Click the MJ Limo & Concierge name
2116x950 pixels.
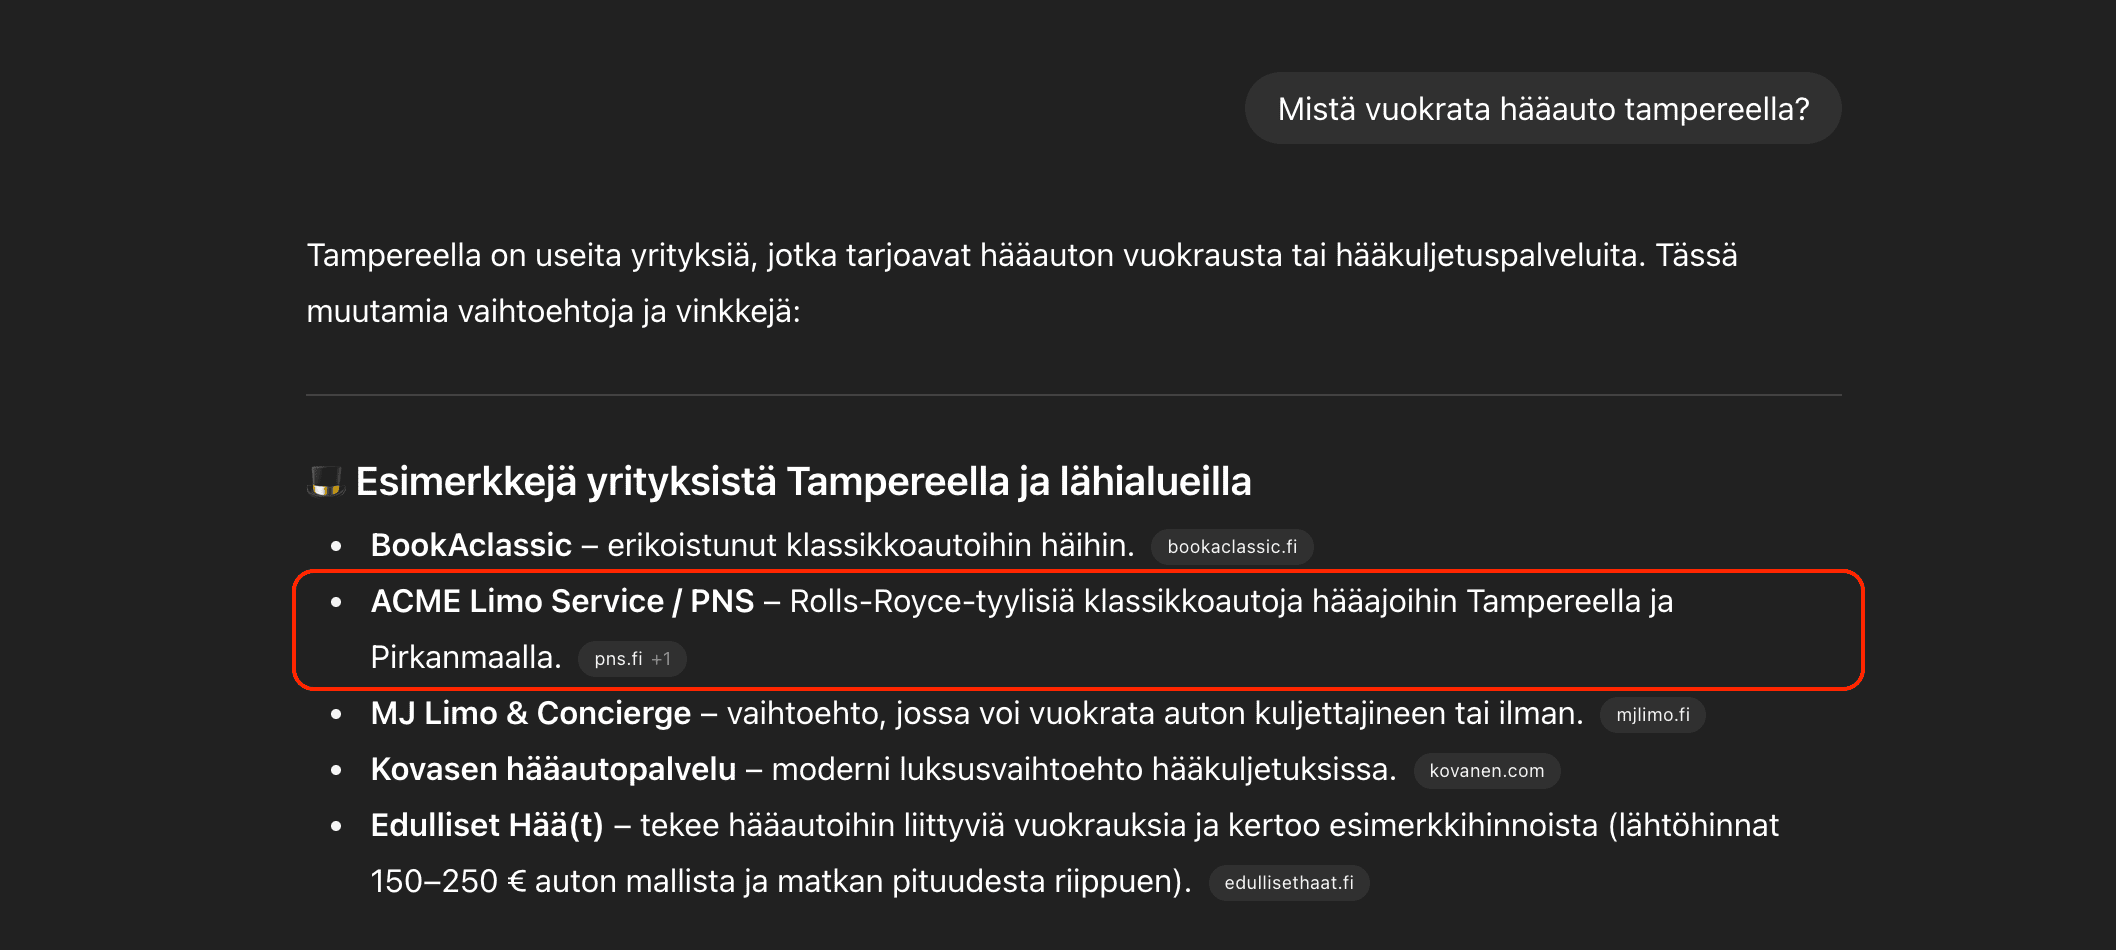point(530,713)
